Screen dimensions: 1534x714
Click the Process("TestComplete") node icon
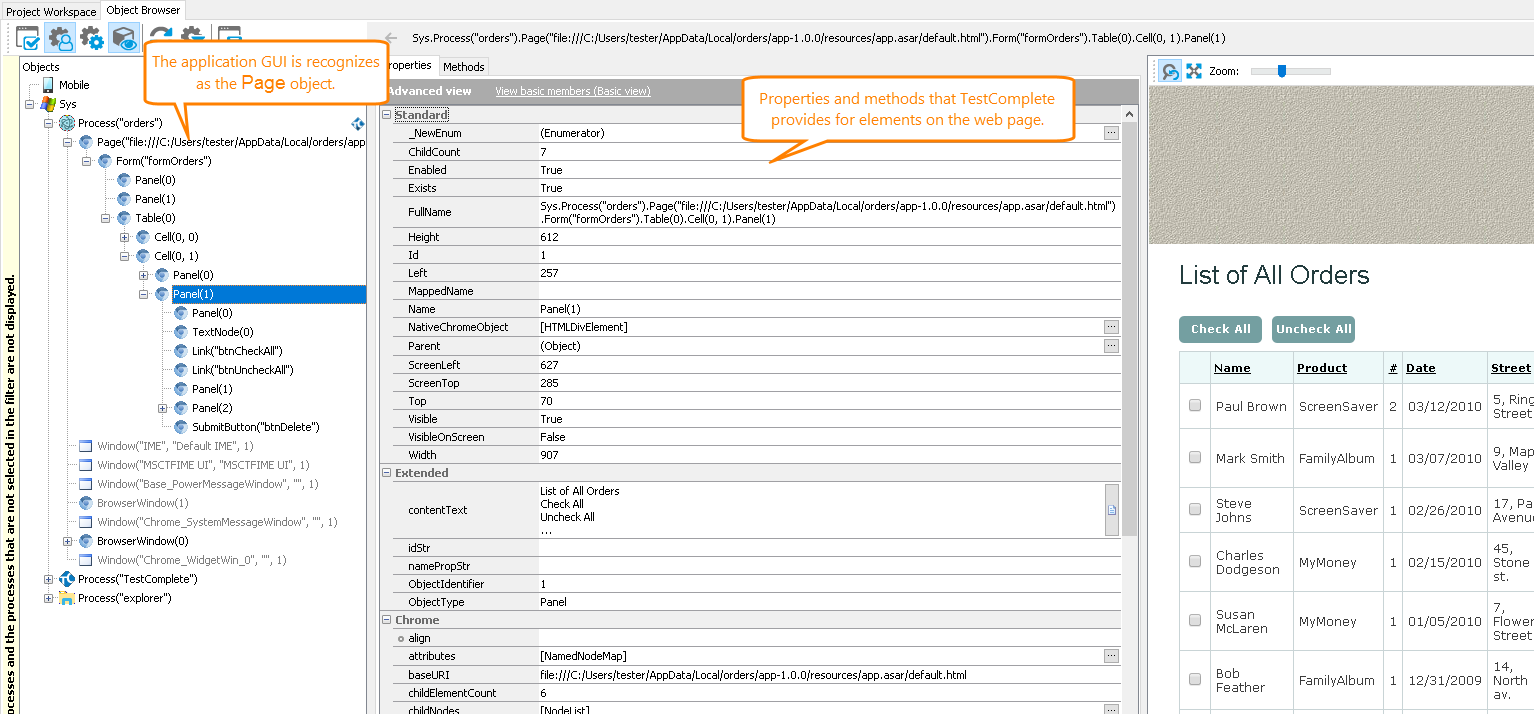(67, 579)
